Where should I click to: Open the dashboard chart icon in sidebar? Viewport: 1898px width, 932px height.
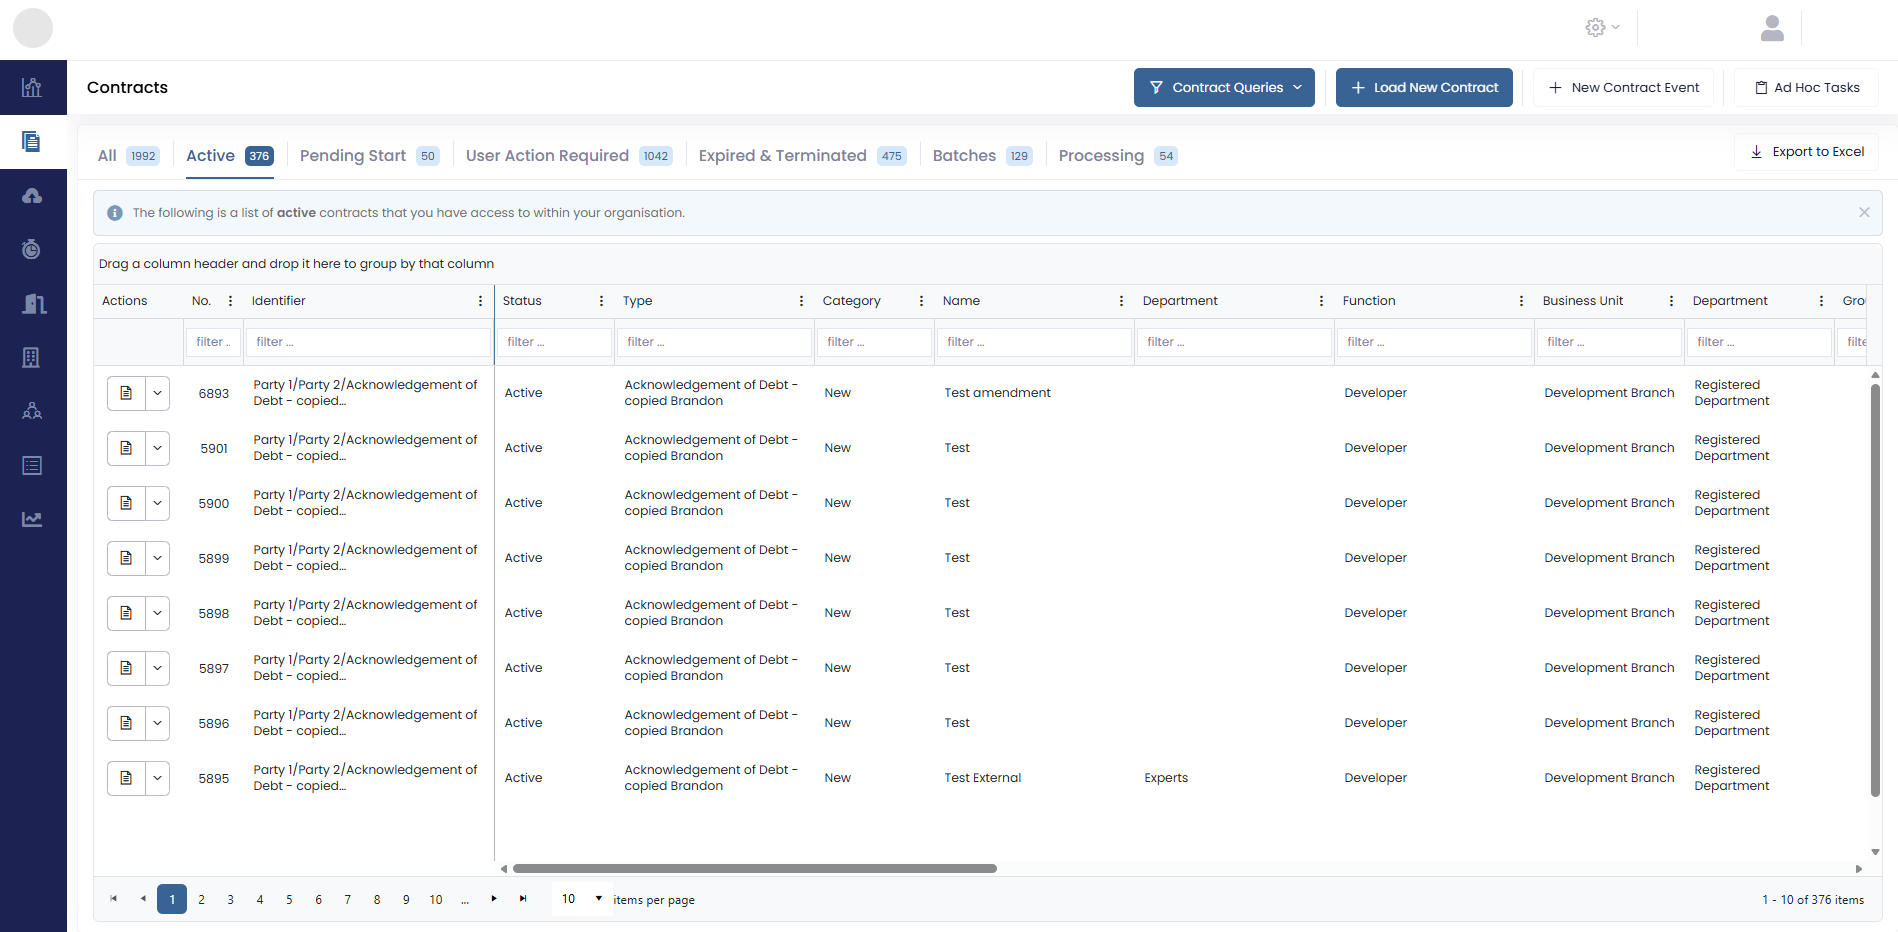pyautogui.click(x=32, y=87)
